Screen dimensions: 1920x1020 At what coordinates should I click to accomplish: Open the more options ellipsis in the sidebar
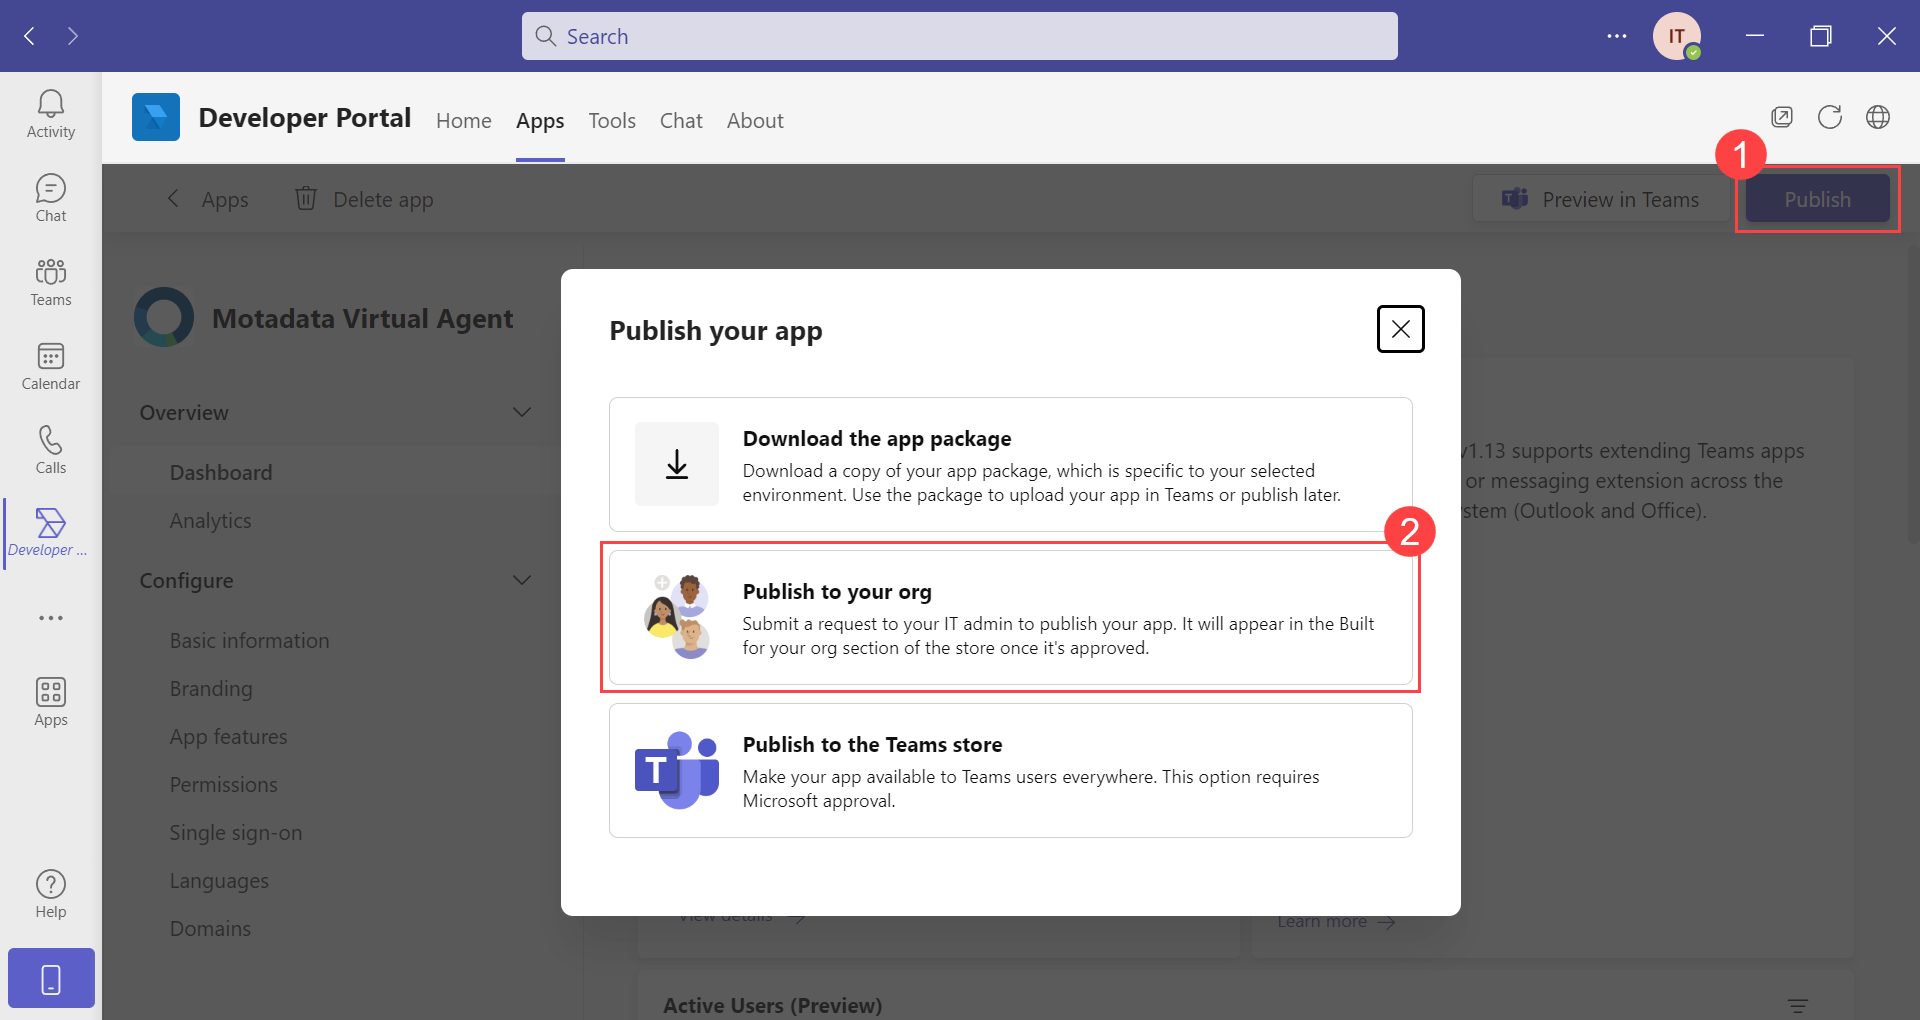50,617
